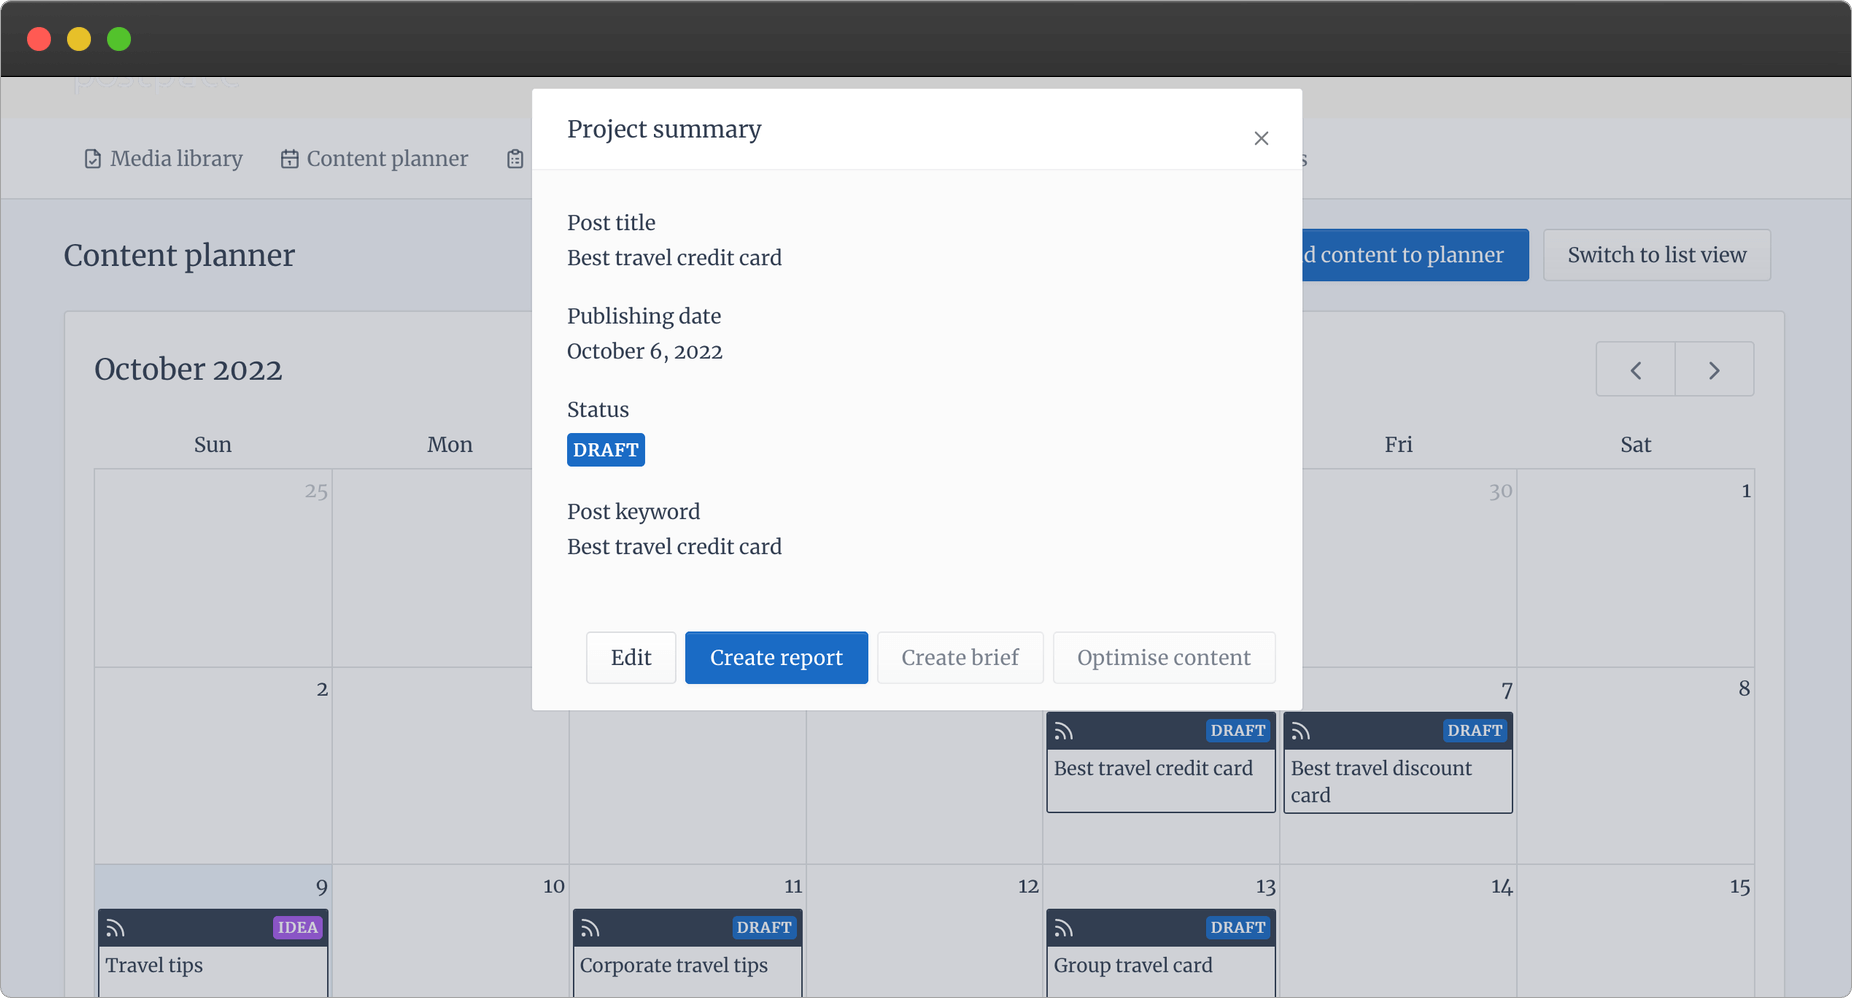1852x998 pixels.
Task: Click the yellow minimize window button
Action: pyautogui.click(x=79, y=39)
